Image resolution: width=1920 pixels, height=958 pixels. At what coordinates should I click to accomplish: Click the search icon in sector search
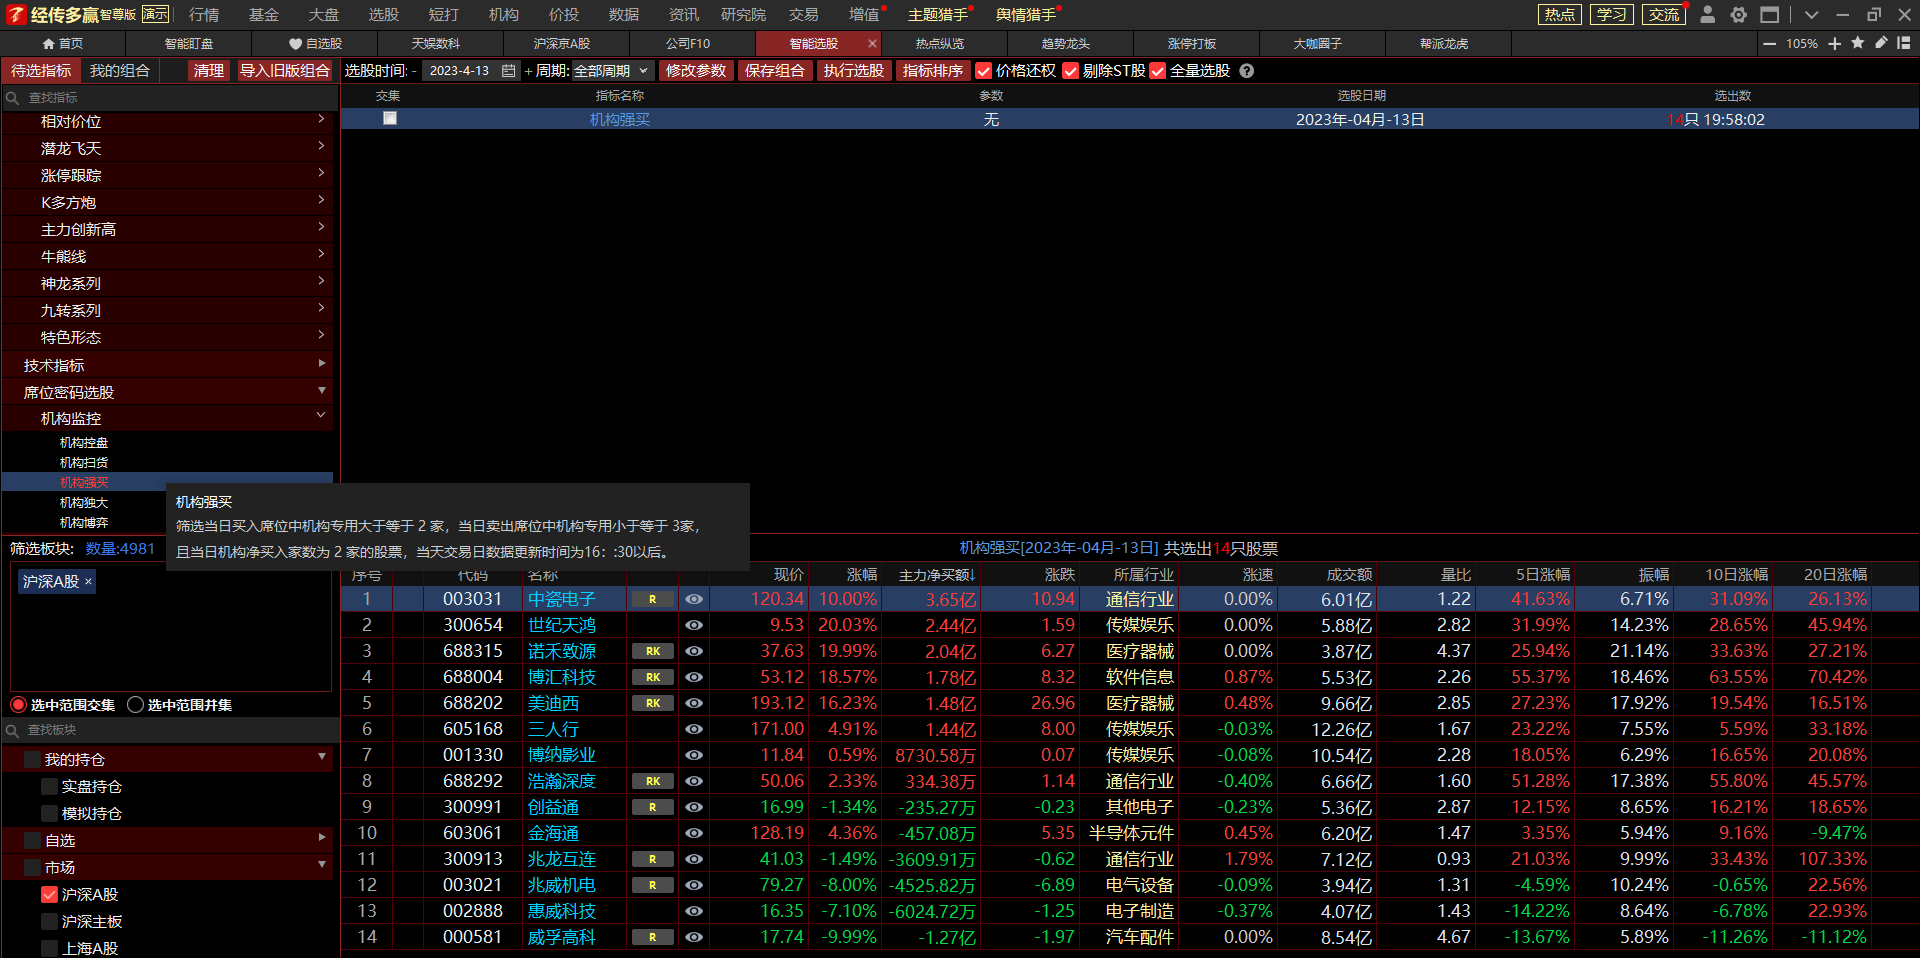[13, 731]
